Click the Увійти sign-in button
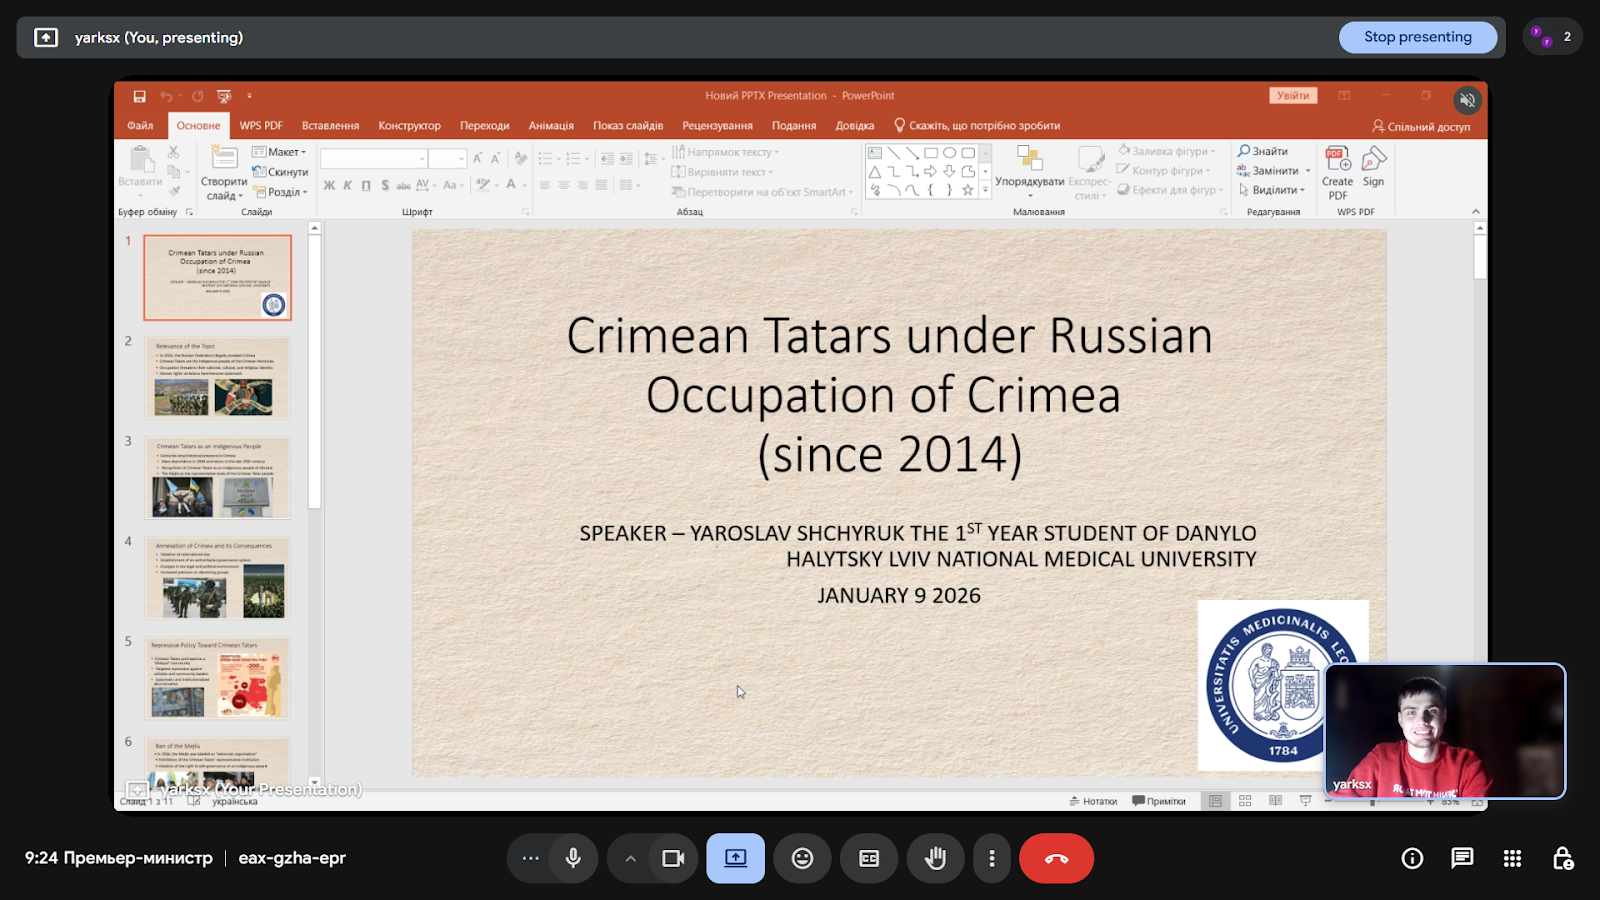Image resolution: width=1600 pixels, height=900 pixels. 1293,96
